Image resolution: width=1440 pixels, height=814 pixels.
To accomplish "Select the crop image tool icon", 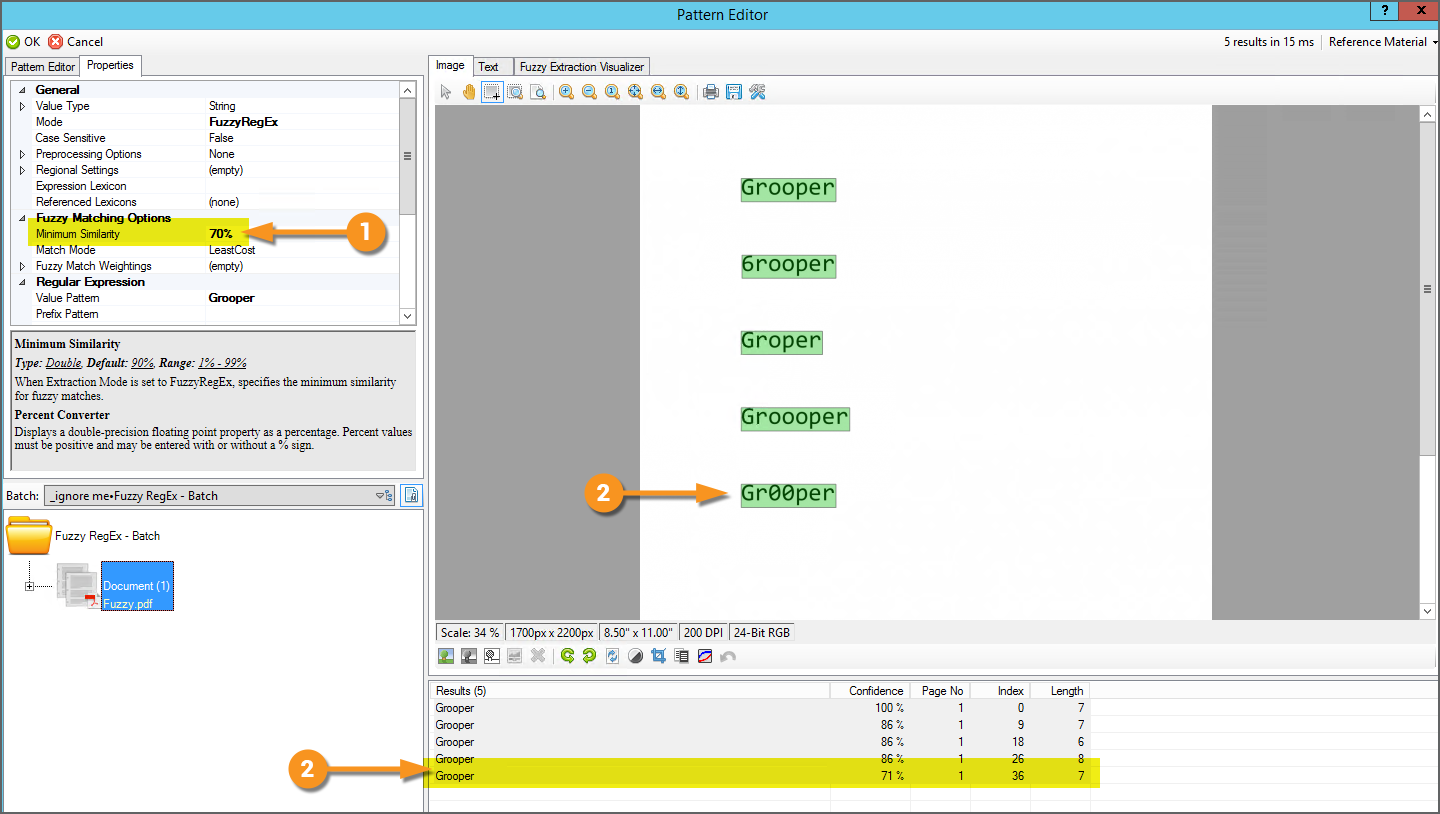I will pos(658,656).
